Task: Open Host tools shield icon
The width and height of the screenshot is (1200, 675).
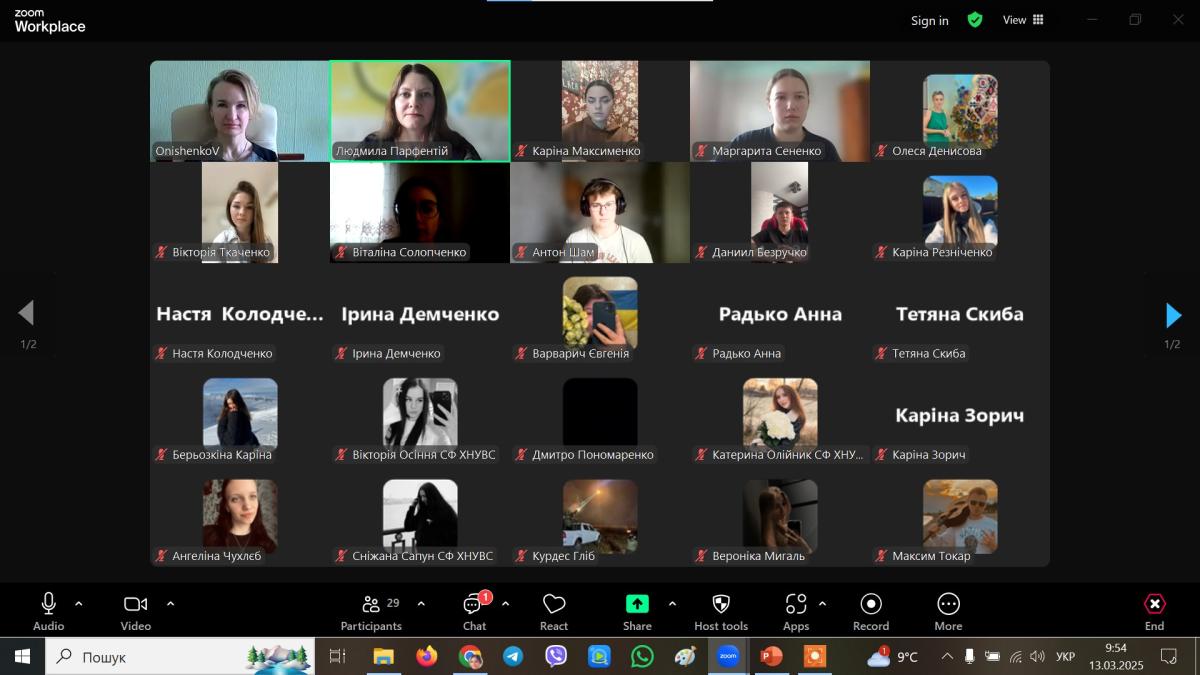Action: (720, 610)
